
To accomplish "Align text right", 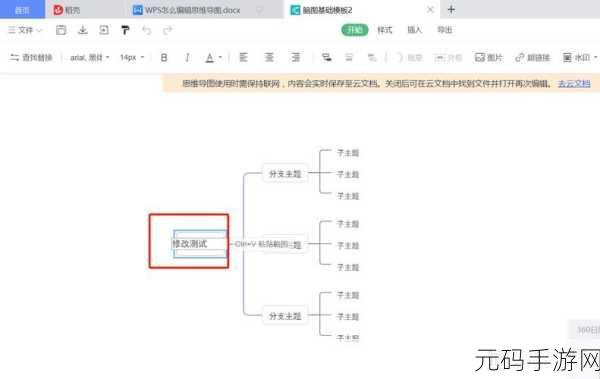I will tap(295, 57).
